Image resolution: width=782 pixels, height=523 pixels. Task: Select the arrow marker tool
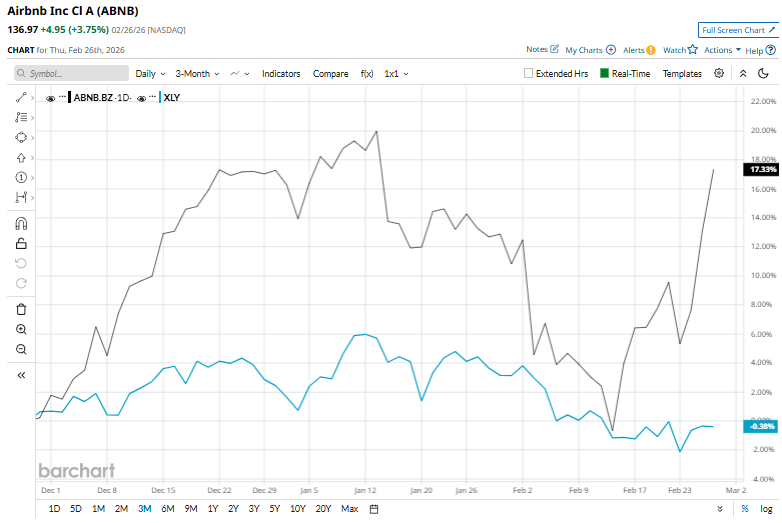coord(21,158)
